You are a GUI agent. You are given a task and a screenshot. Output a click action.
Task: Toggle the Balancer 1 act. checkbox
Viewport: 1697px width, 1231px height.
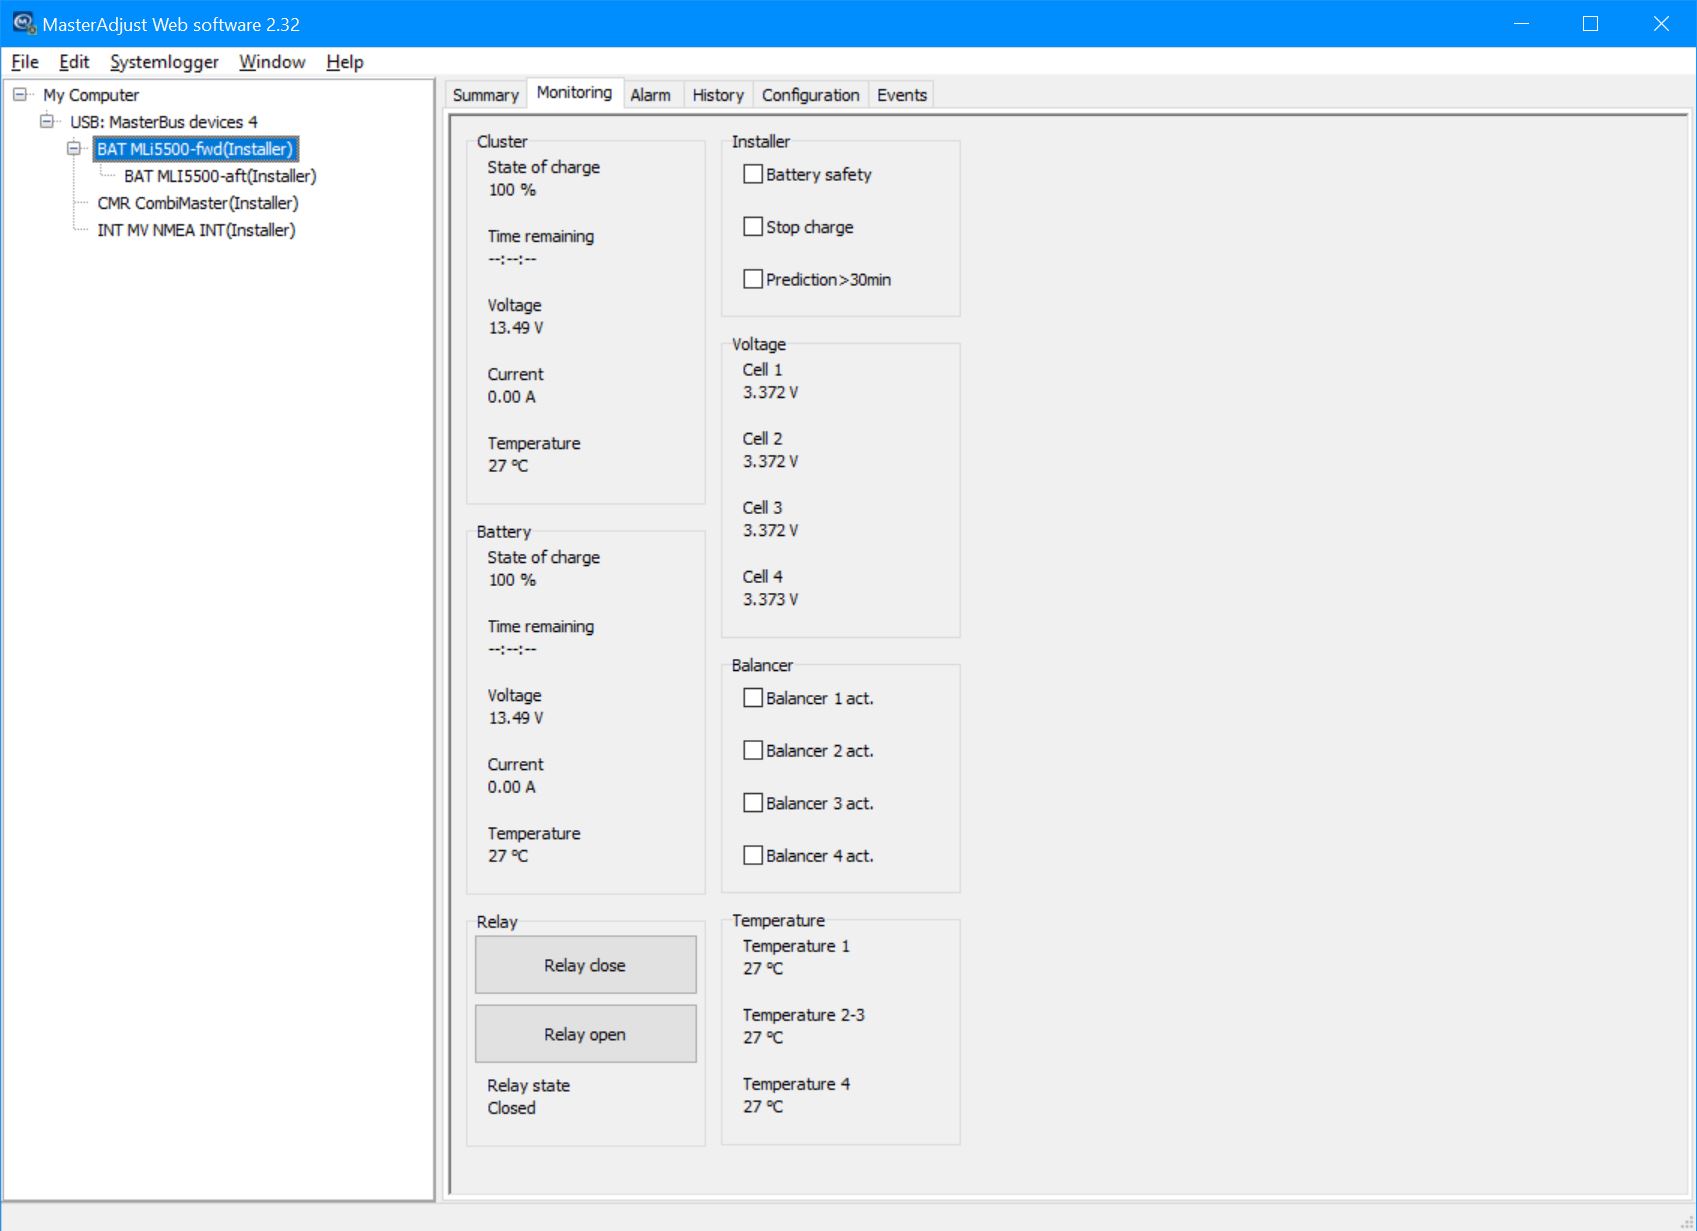tap(753, 698)
